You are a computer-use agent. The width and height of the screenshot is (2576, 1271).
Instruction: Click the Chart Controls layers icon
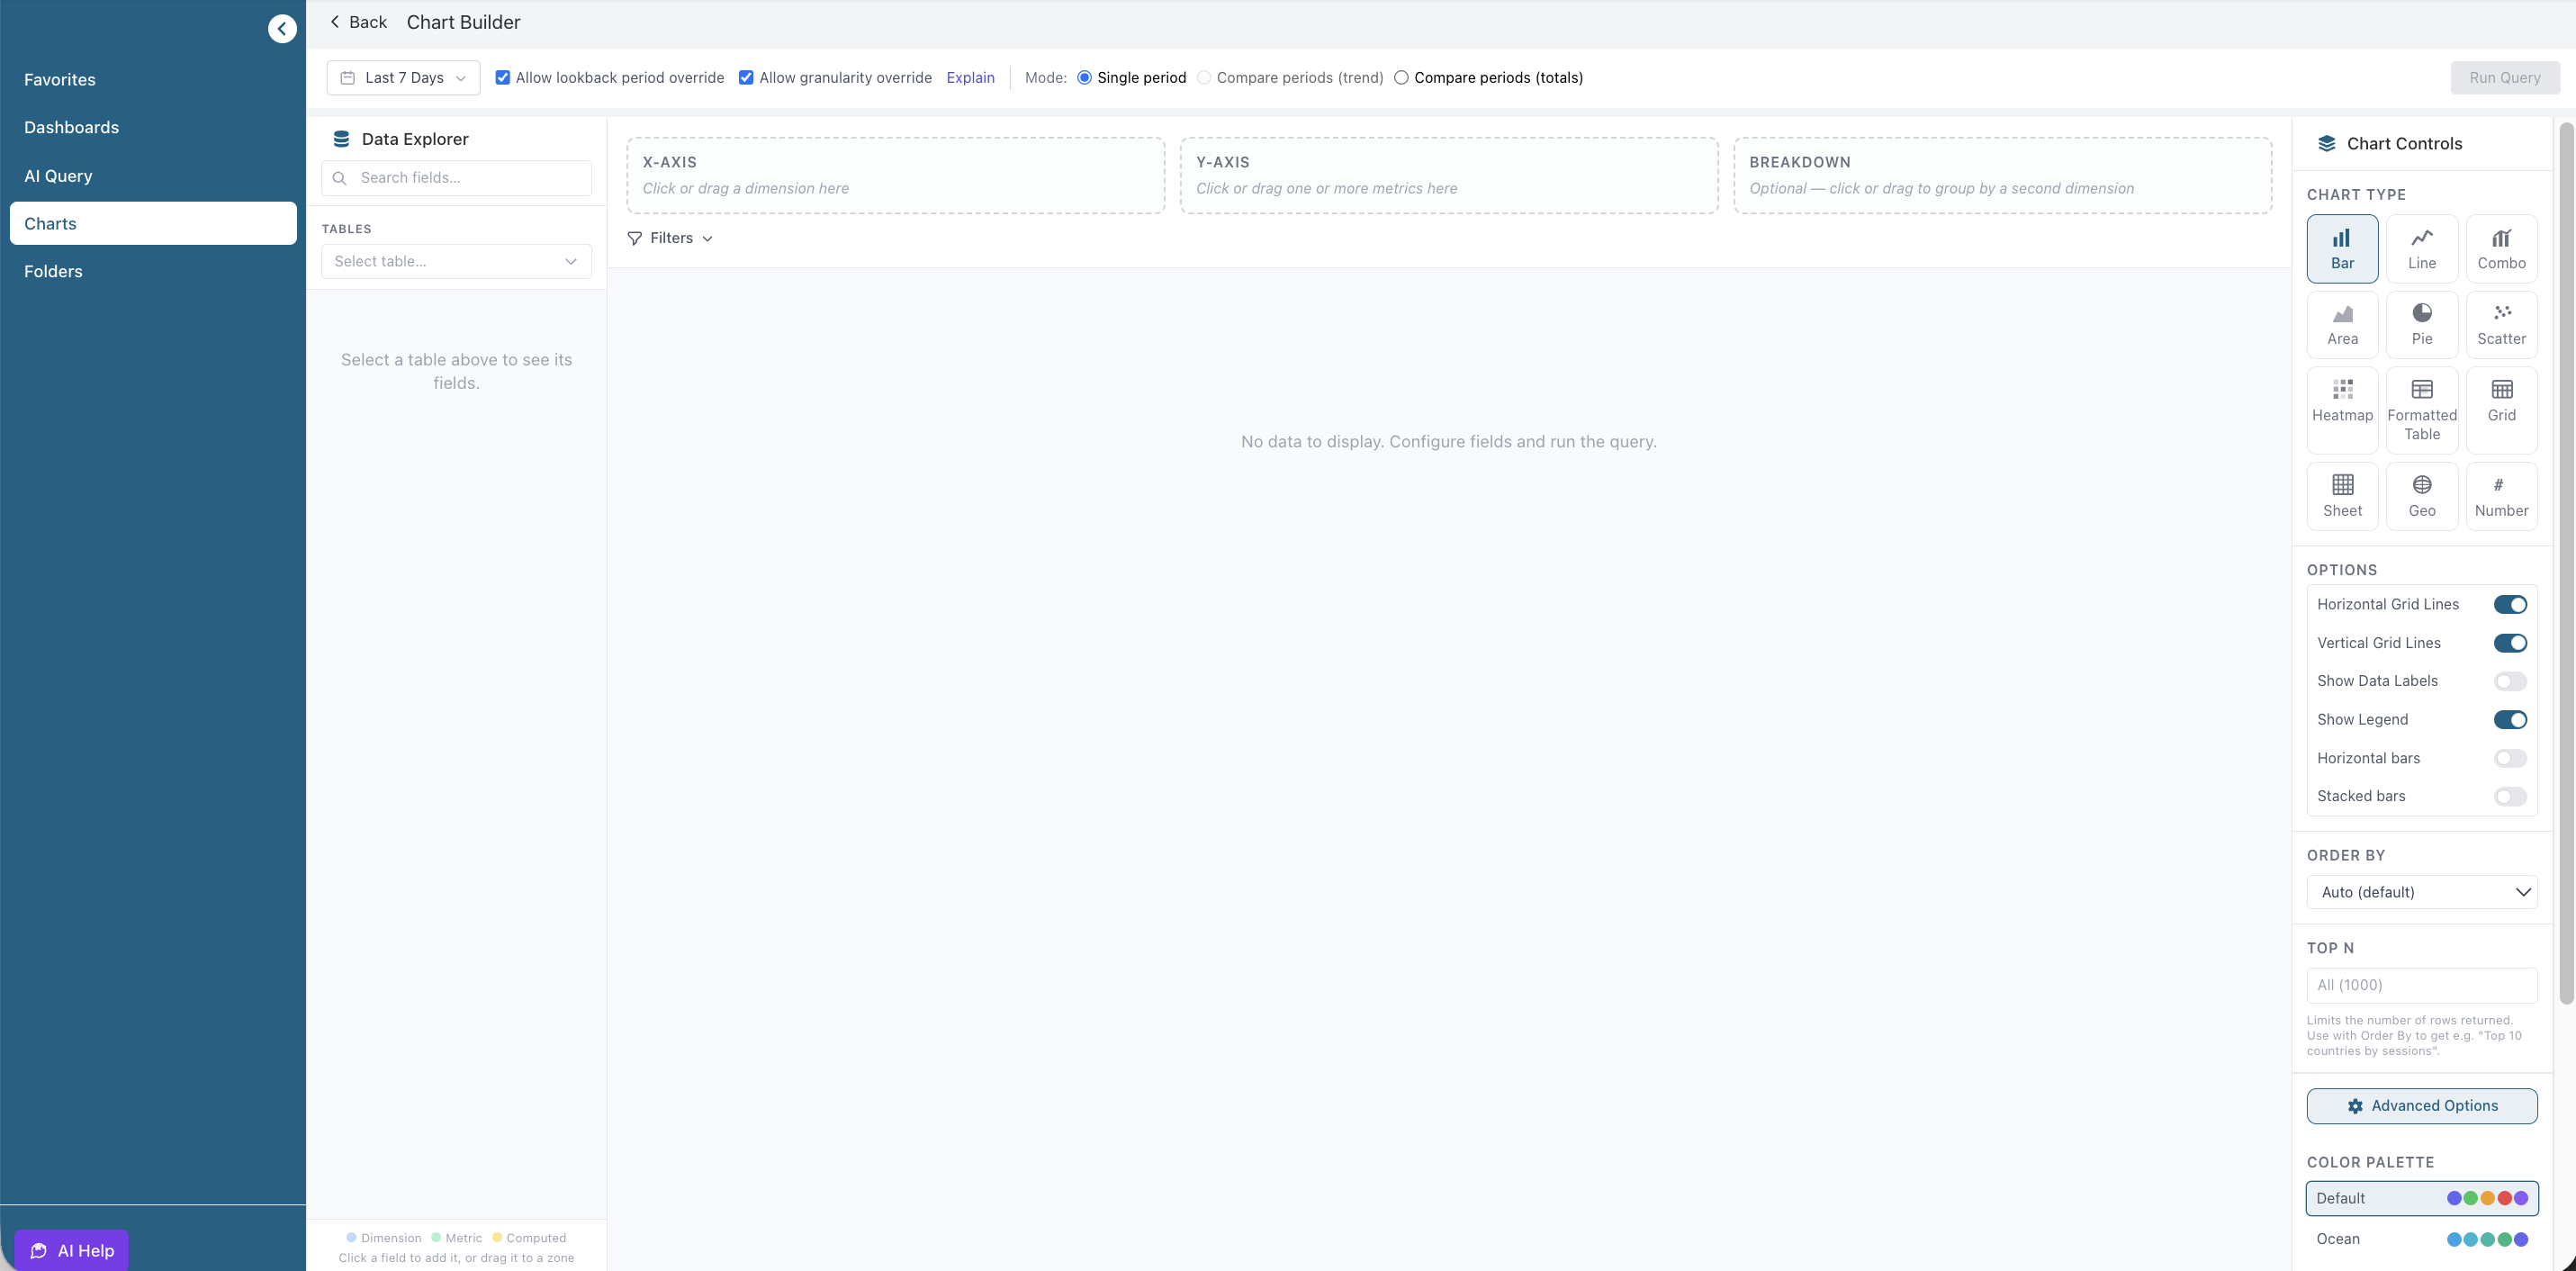pos(2326,144)
